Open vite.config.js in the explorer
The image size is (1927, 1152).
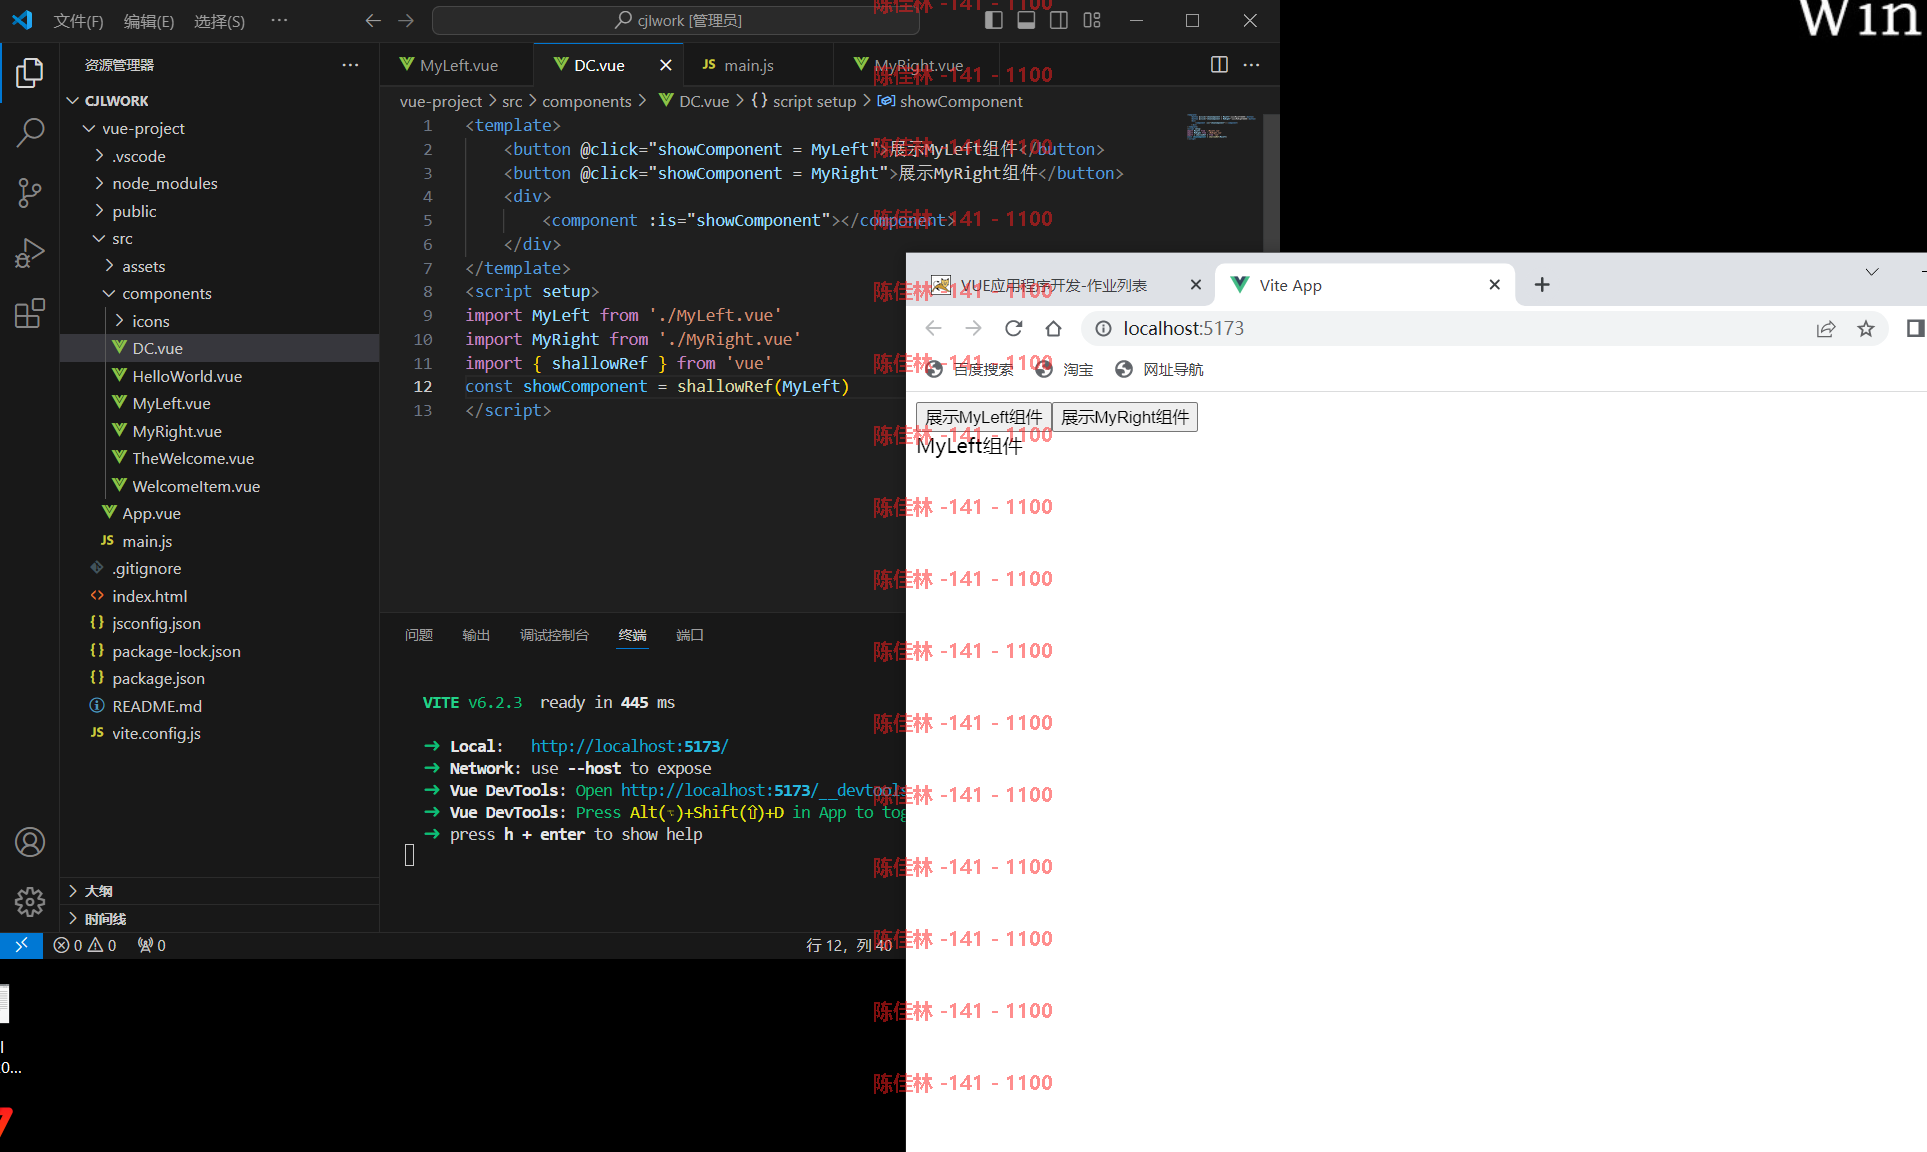(x=156, y=733)
